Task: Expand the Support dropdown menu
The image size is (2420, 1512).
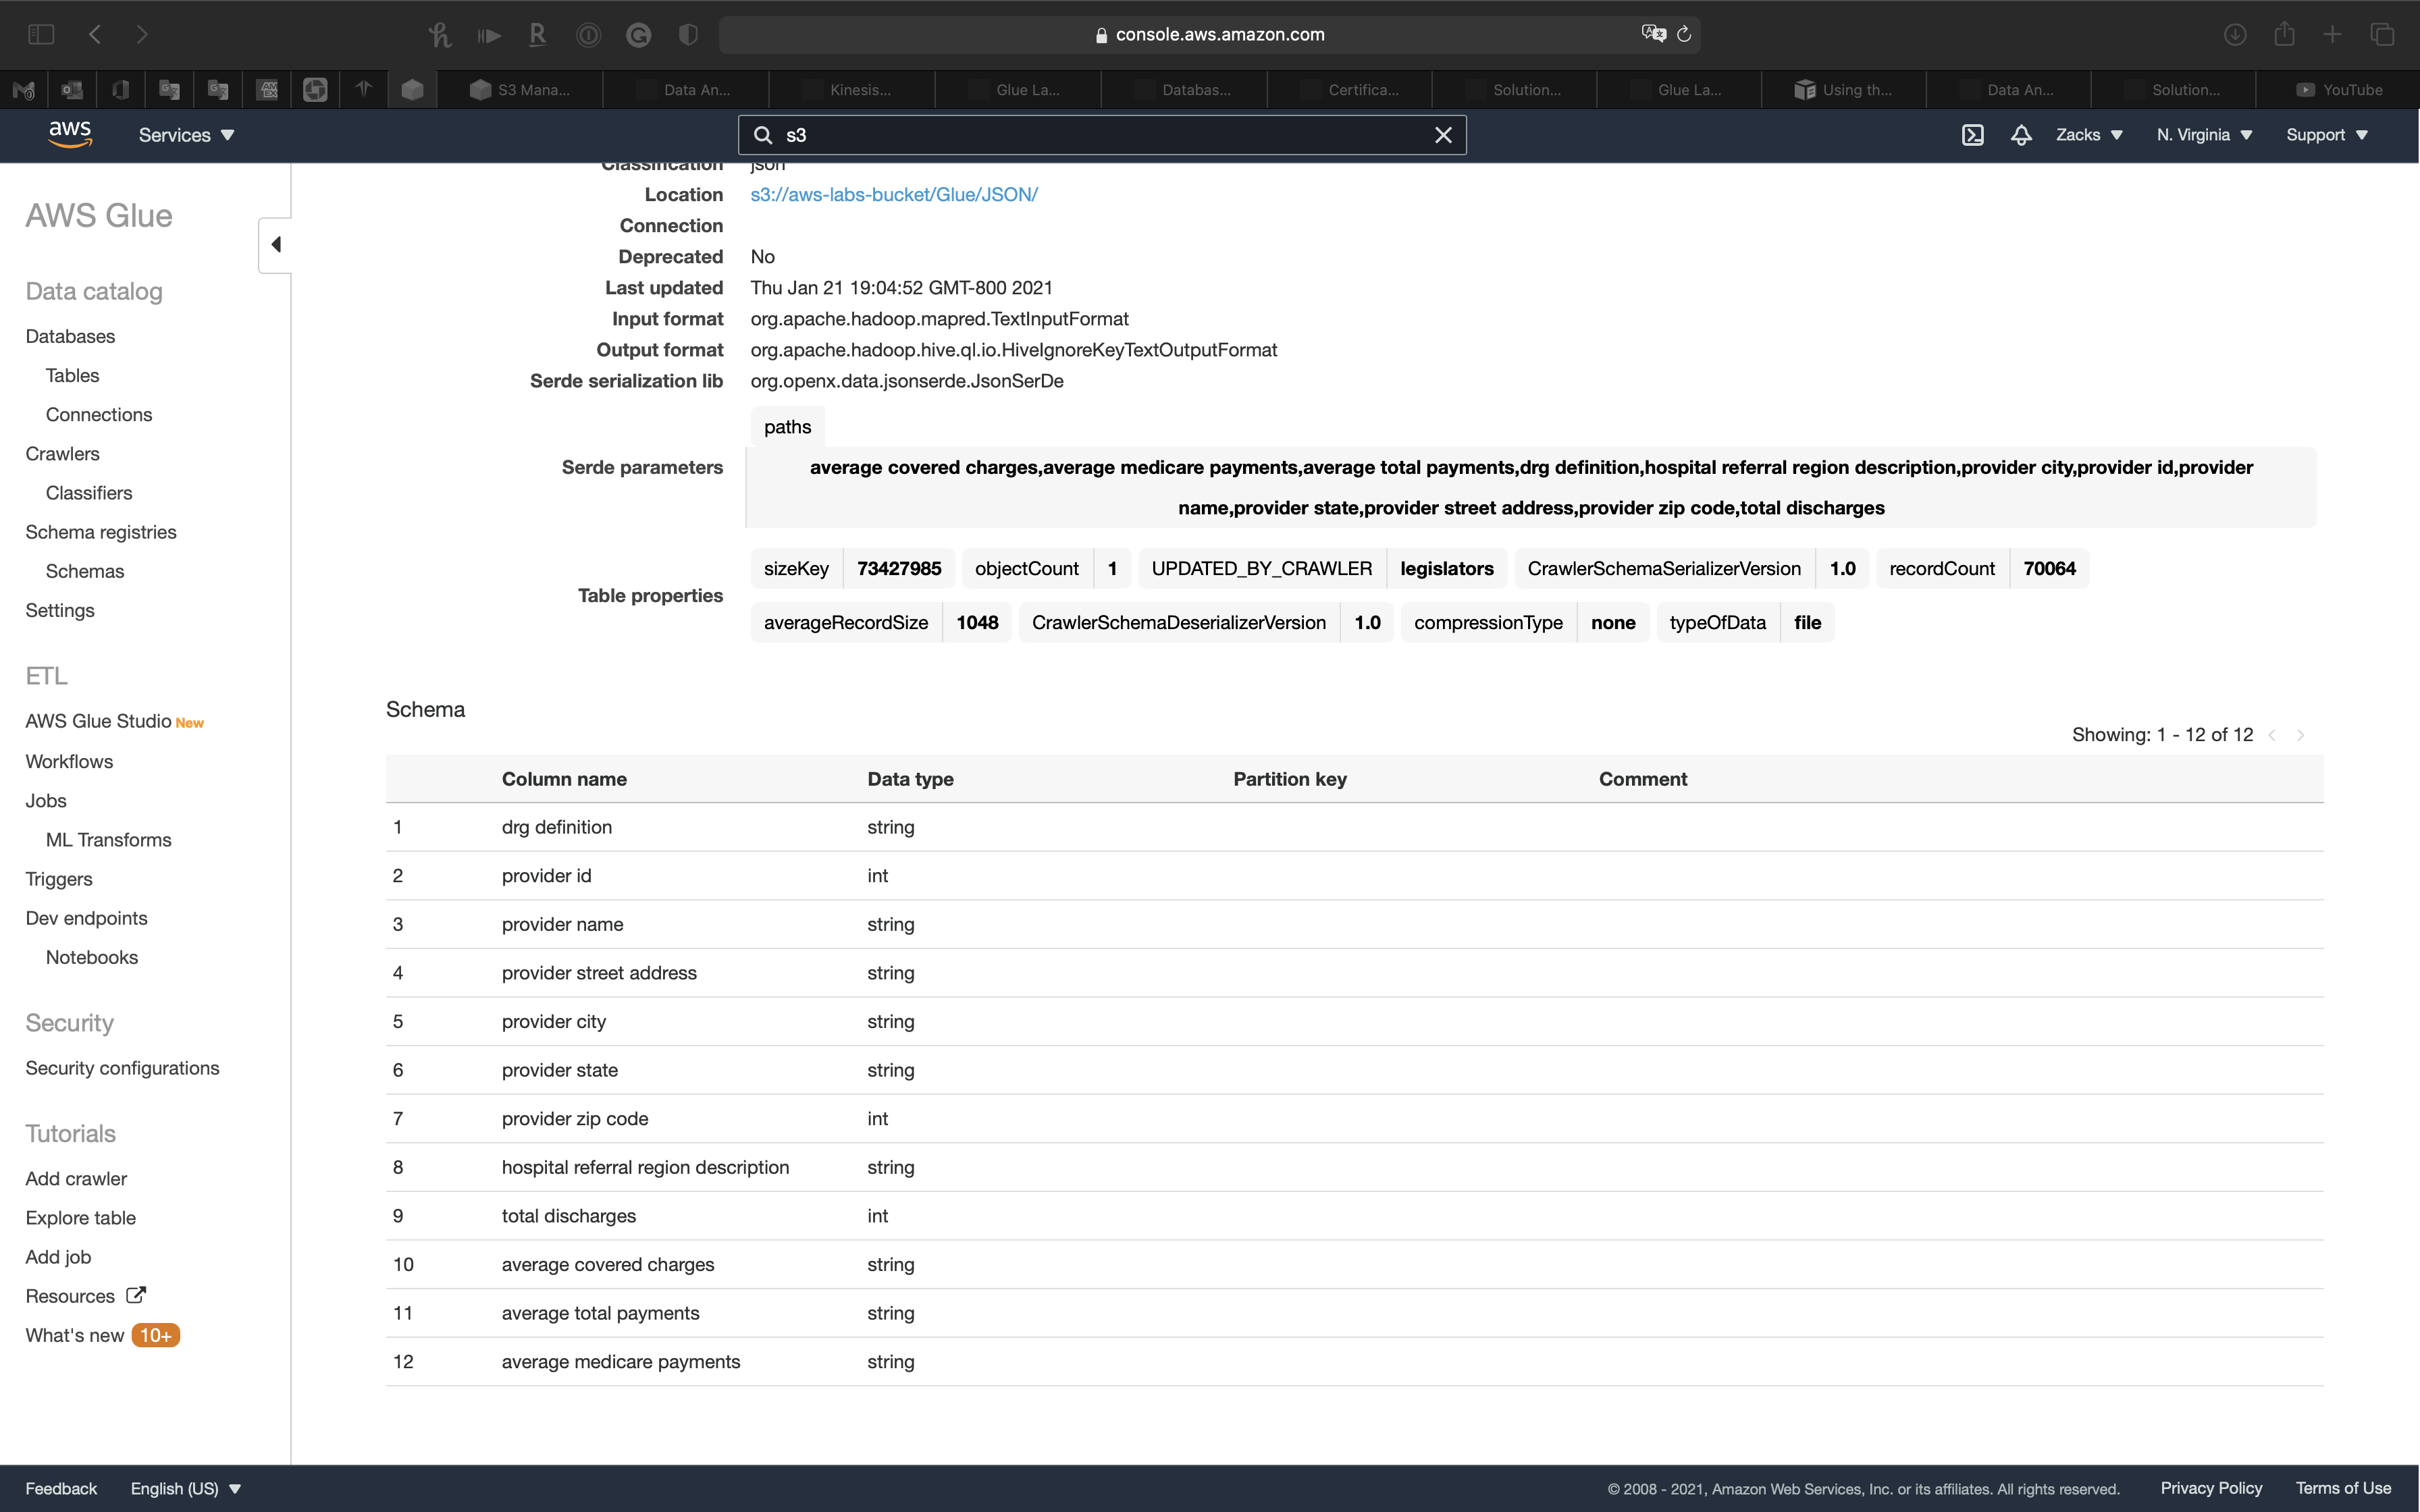Action: 2326,135
